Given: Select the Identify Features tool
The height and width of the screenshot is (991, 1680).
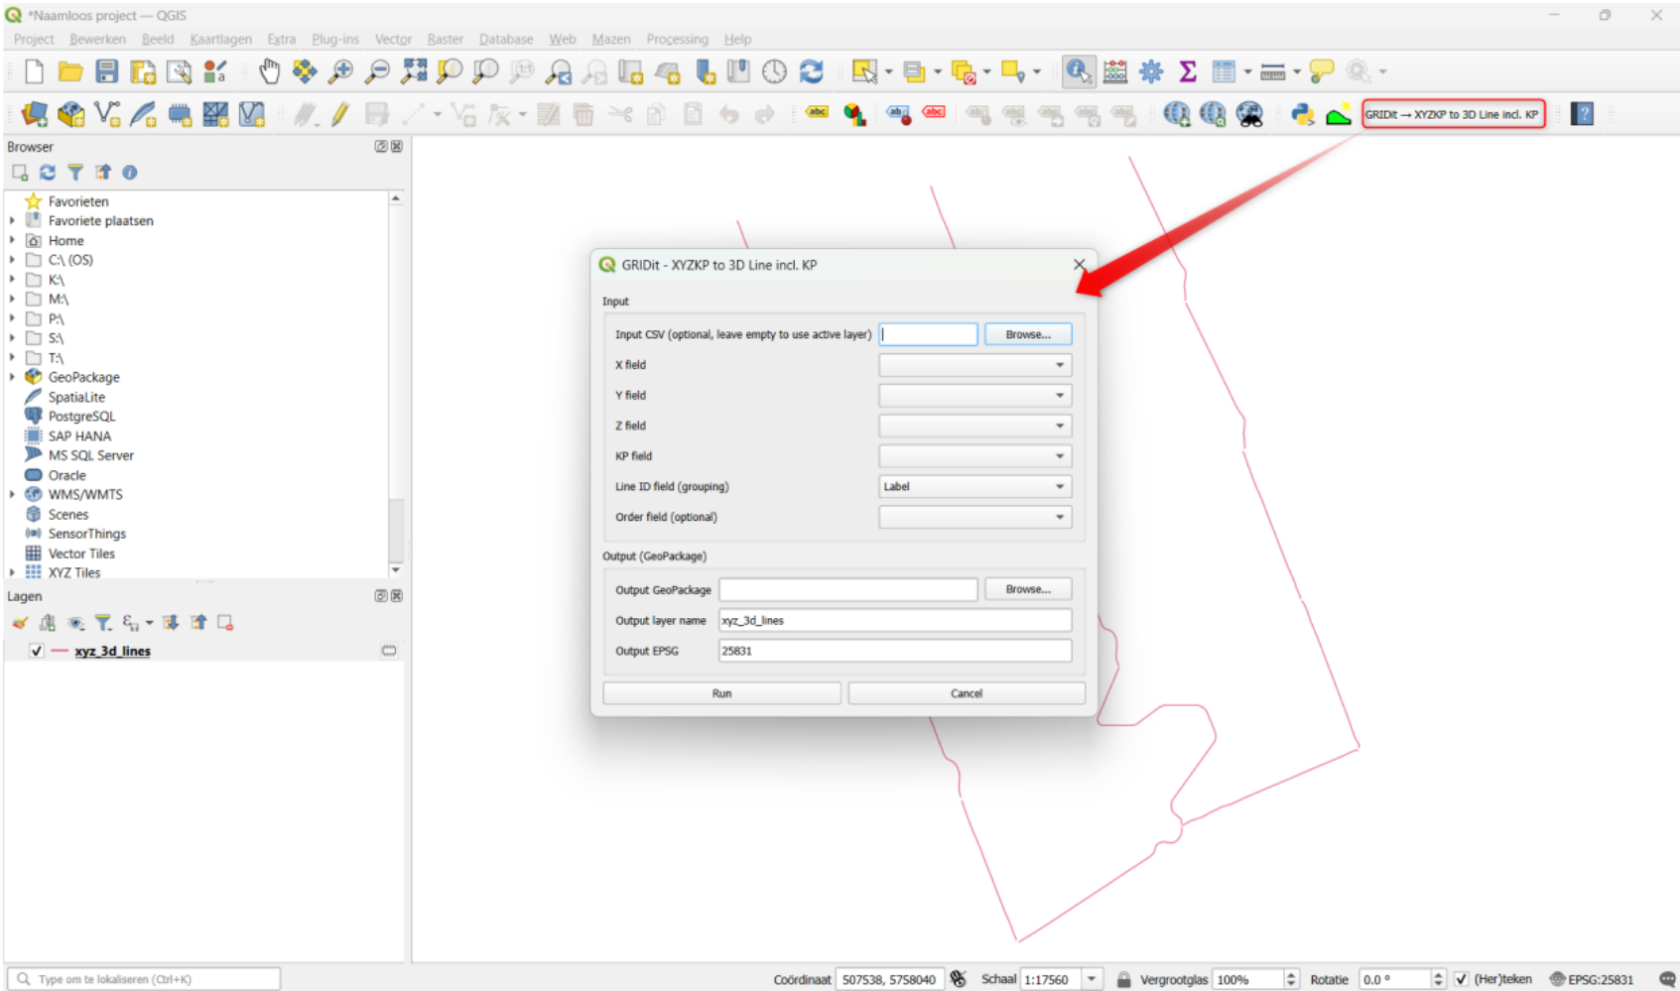Looking at the screenshot, I should click(1077, 72).
